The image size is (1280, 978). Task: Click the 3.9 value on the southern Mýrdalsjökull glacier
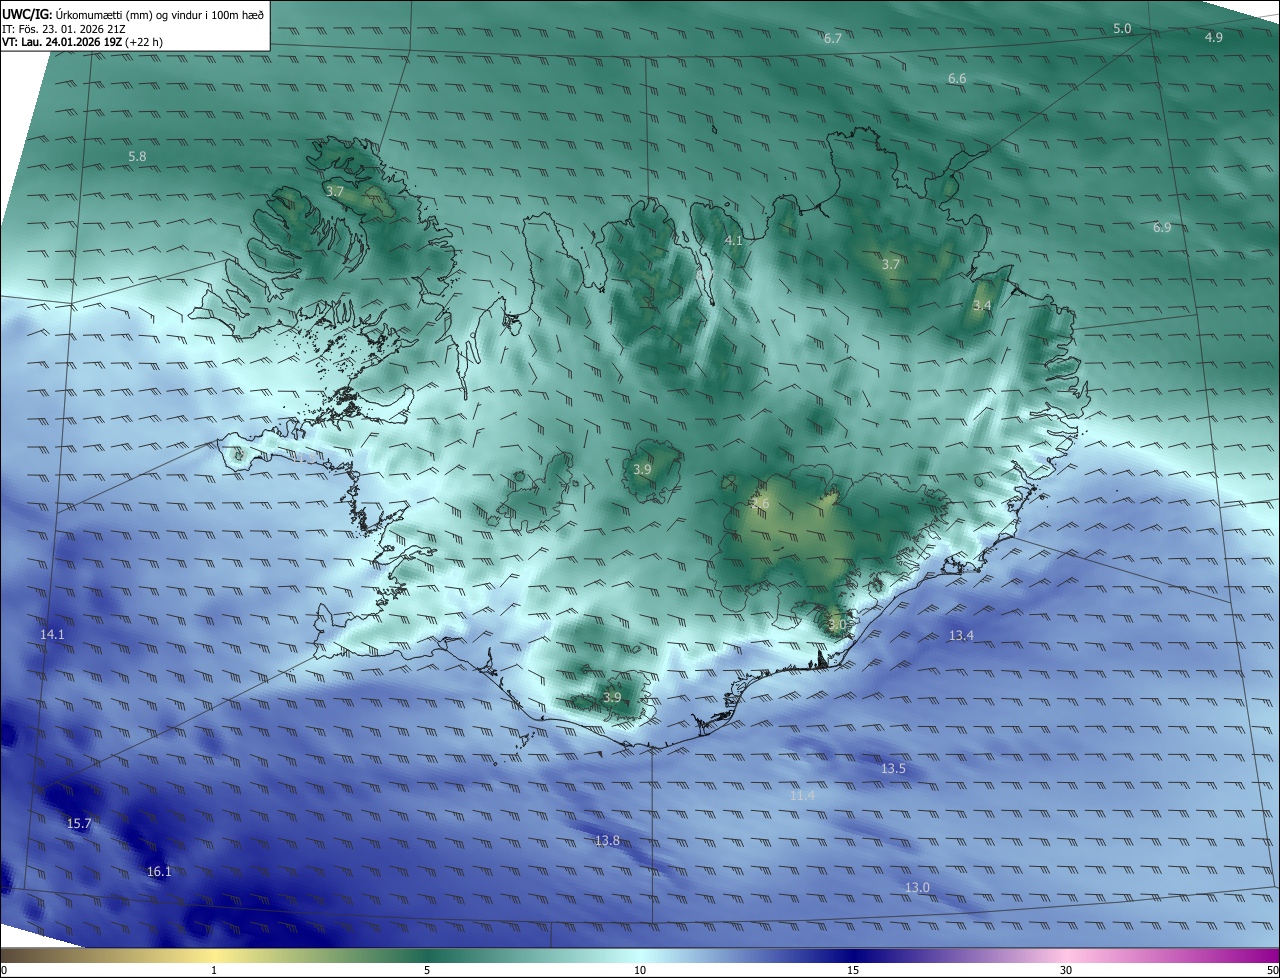pos(613,698)
